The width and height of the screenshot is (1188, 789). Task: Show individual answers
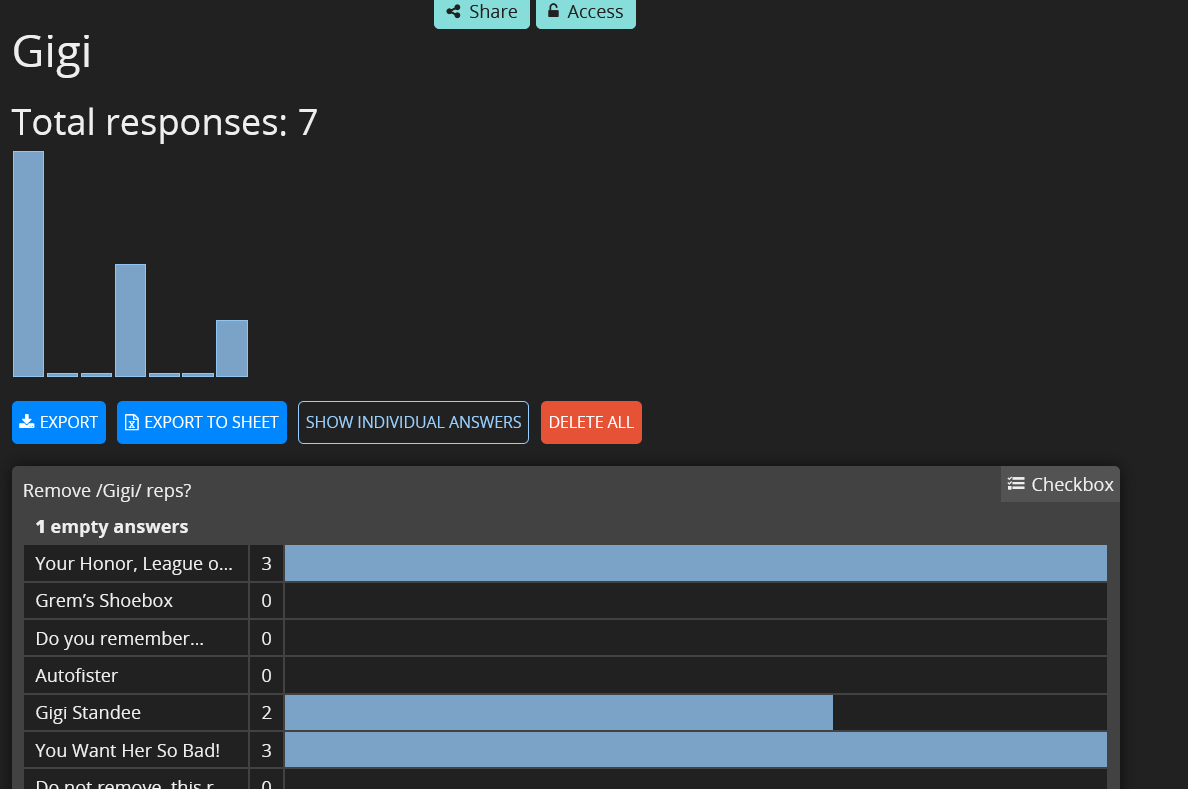click(413, 422)
